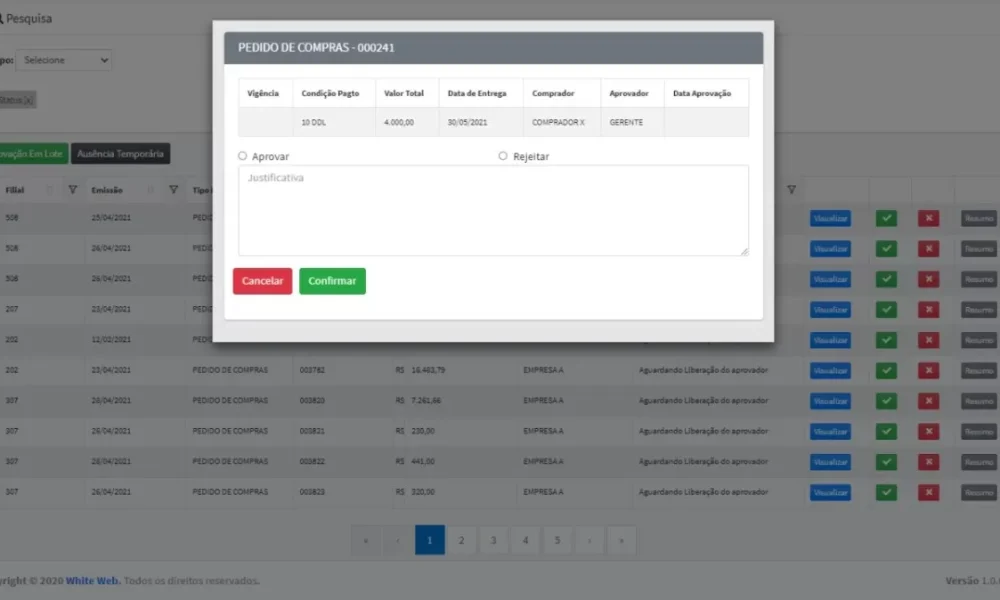The width and height of the screenshot is (1000, 600).
Task: Click filter funnel icon at right column header
Action: coord(791,189)
